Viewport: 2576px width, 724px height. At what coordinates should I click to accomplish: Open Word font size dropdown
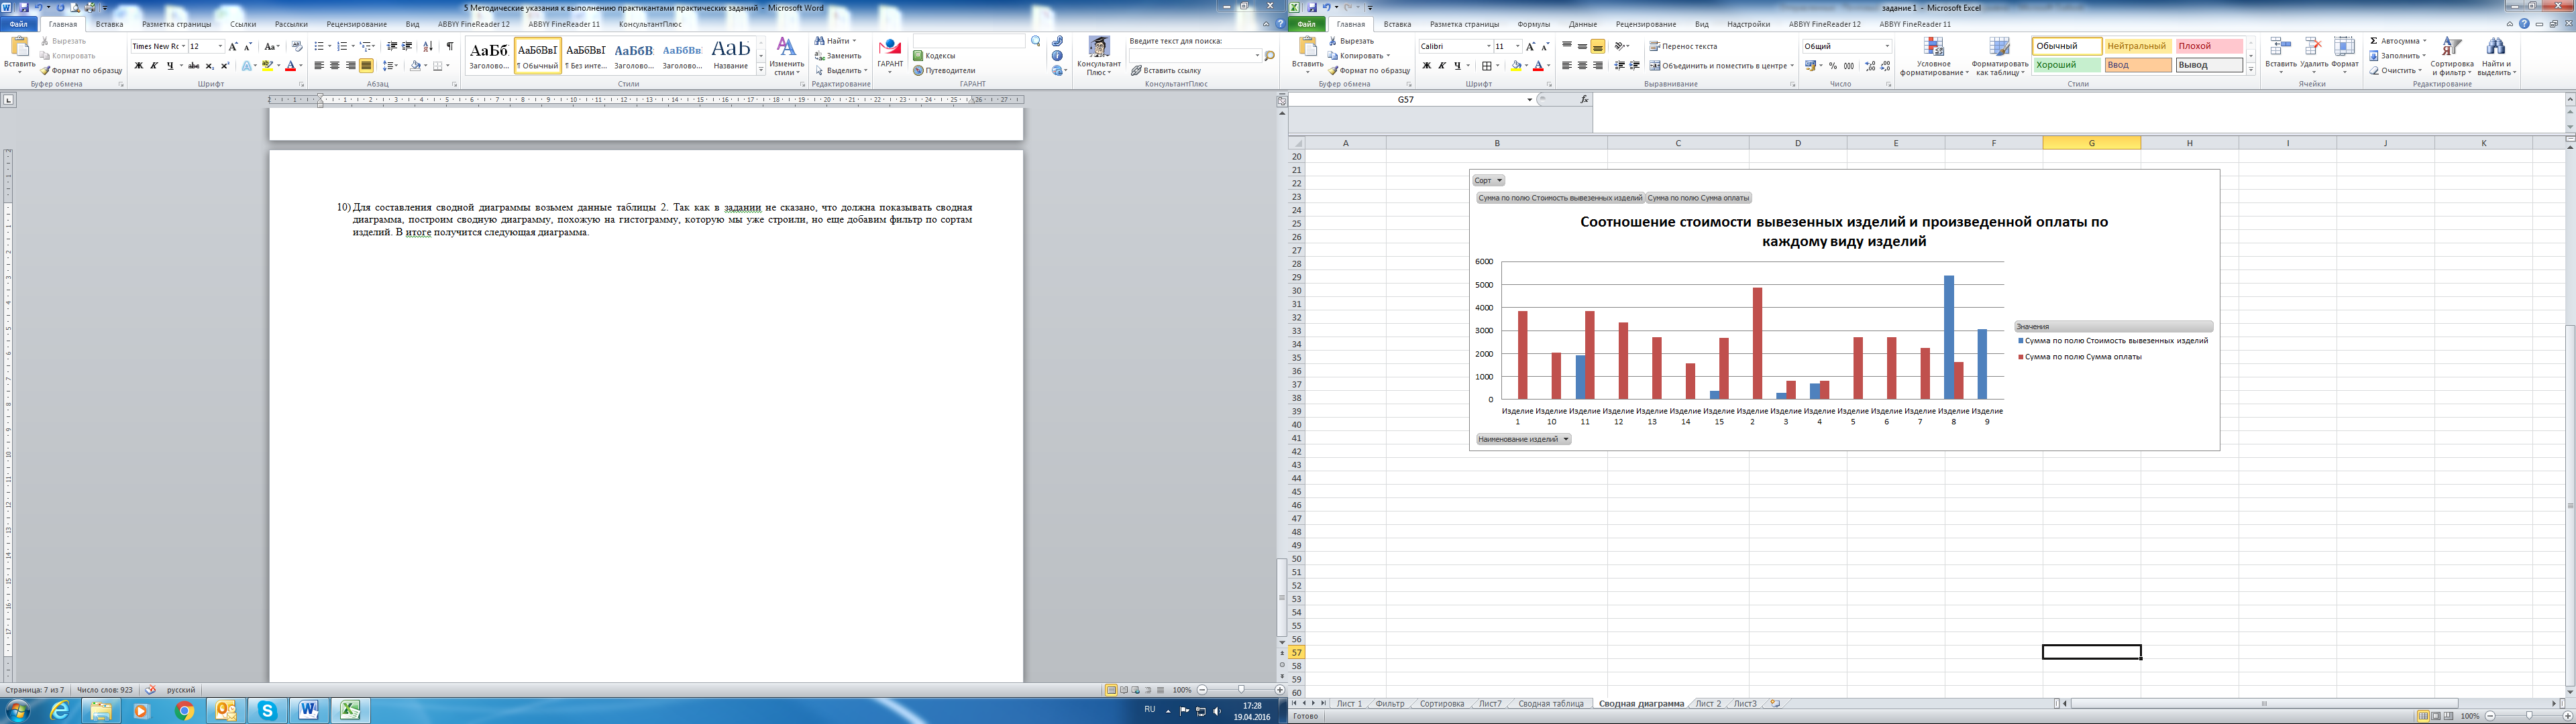coord(220,46)
